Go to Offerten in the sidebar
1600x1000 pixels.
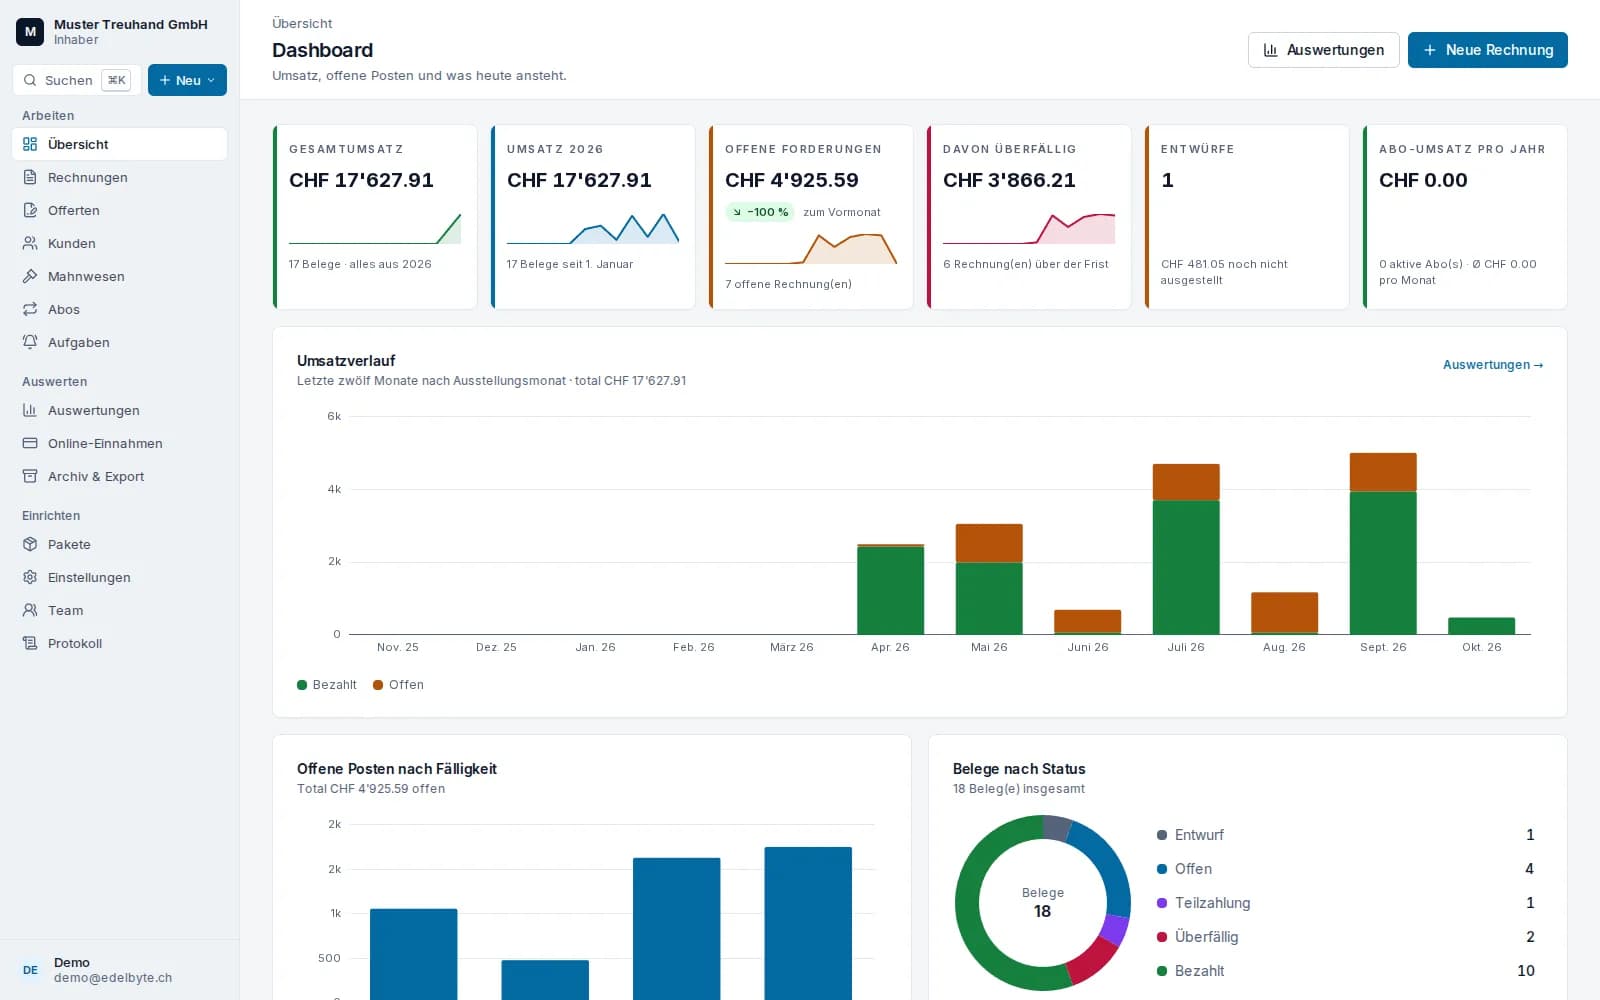(120, 210)
